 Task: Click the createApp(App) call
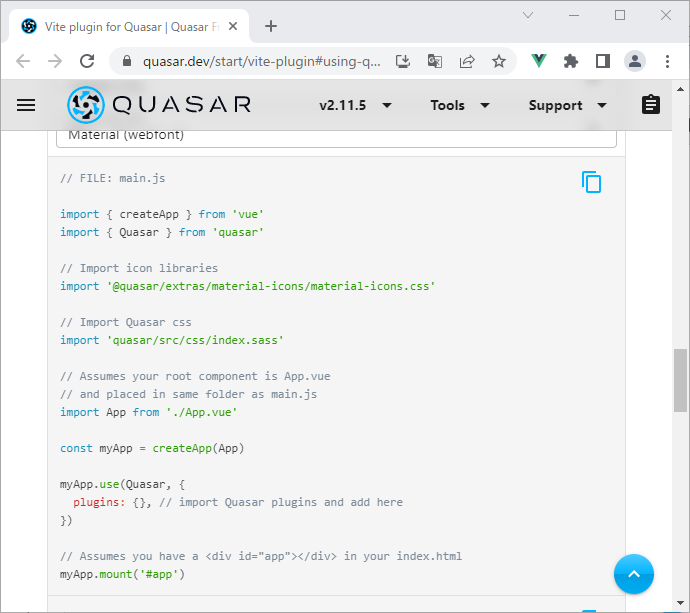point(198,448)
